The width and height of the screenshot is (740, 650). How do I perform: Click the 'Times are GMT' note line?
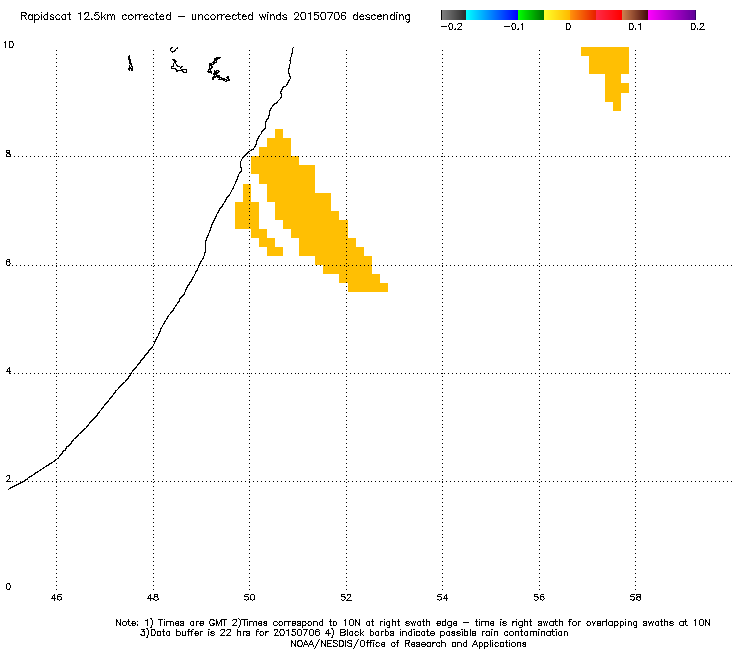(x=412, y=623)
